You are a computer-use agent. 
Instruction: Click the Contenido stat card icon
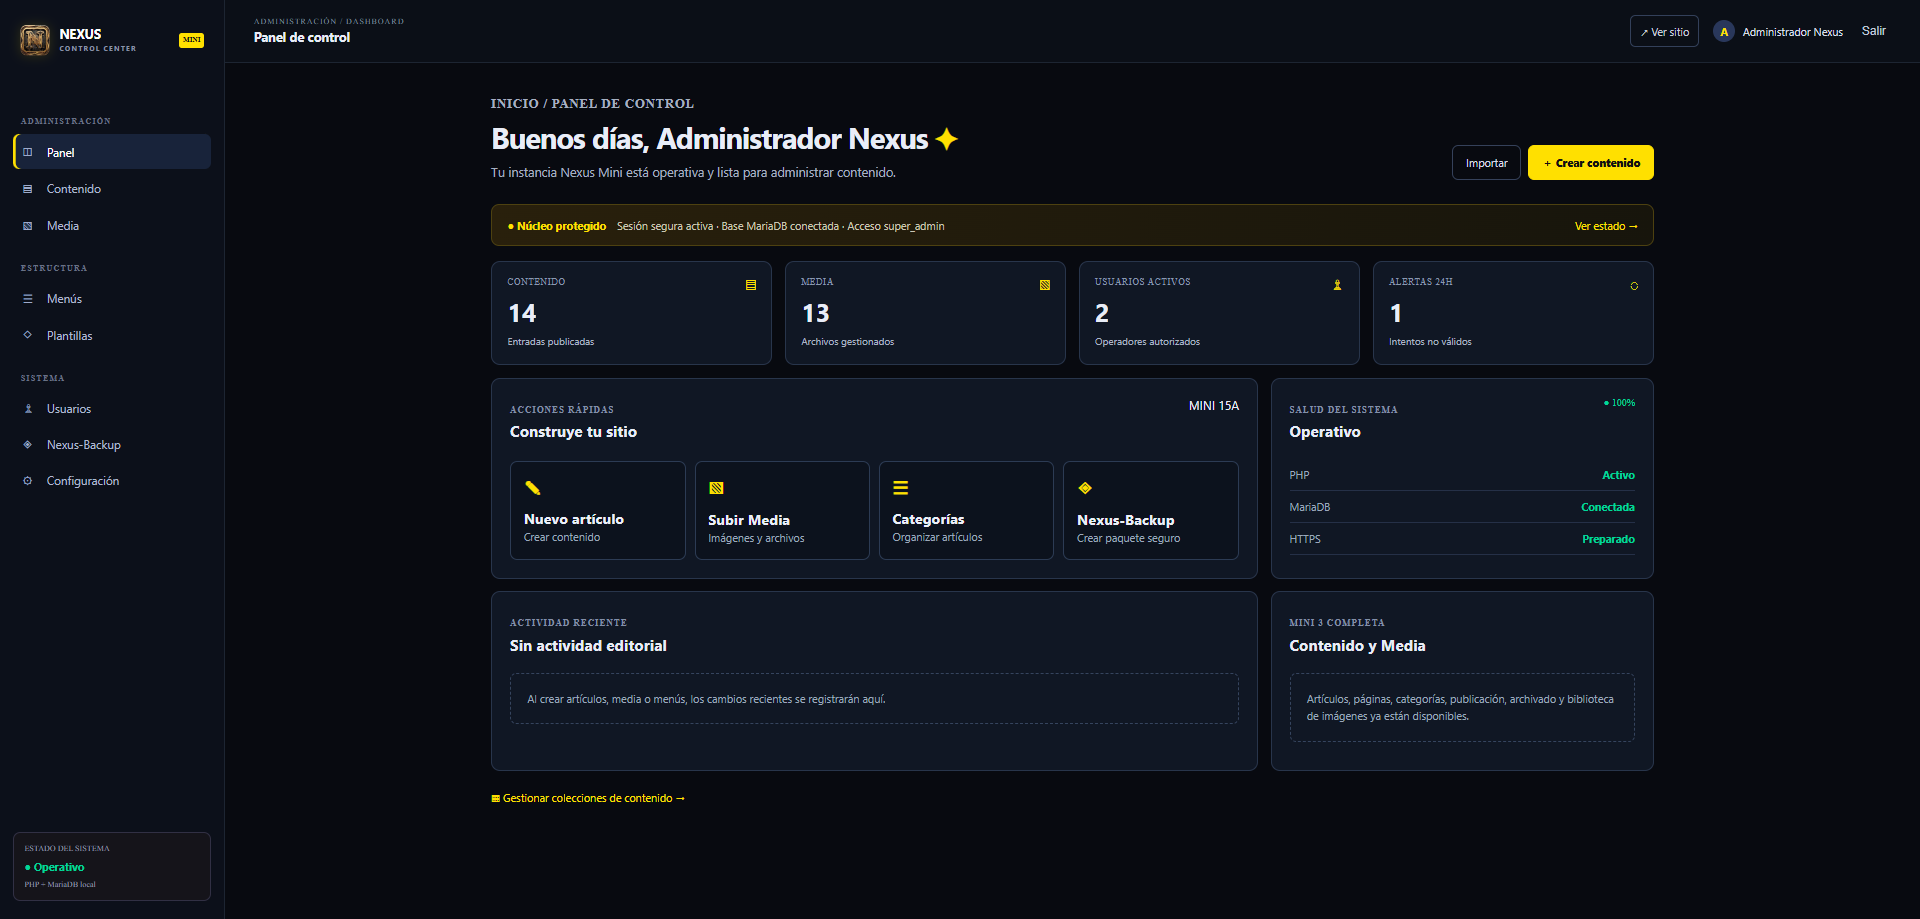point(751,285)
